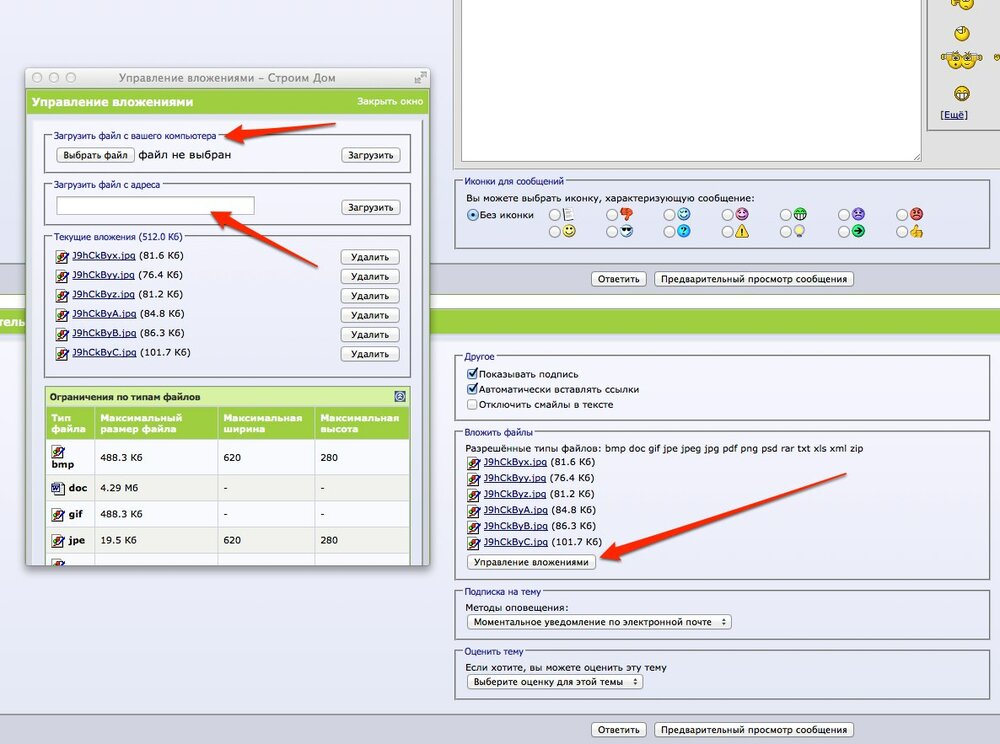Screen dimensions: 1000x744
Task: Click 'Выбрать файл' to choose a file
Action: 96,155
